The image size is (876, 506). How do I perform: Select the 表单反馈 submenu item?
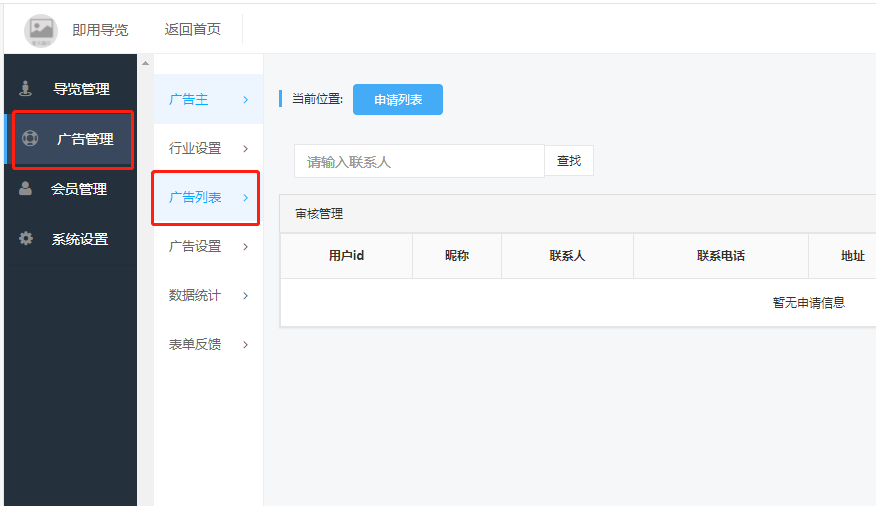208,345
